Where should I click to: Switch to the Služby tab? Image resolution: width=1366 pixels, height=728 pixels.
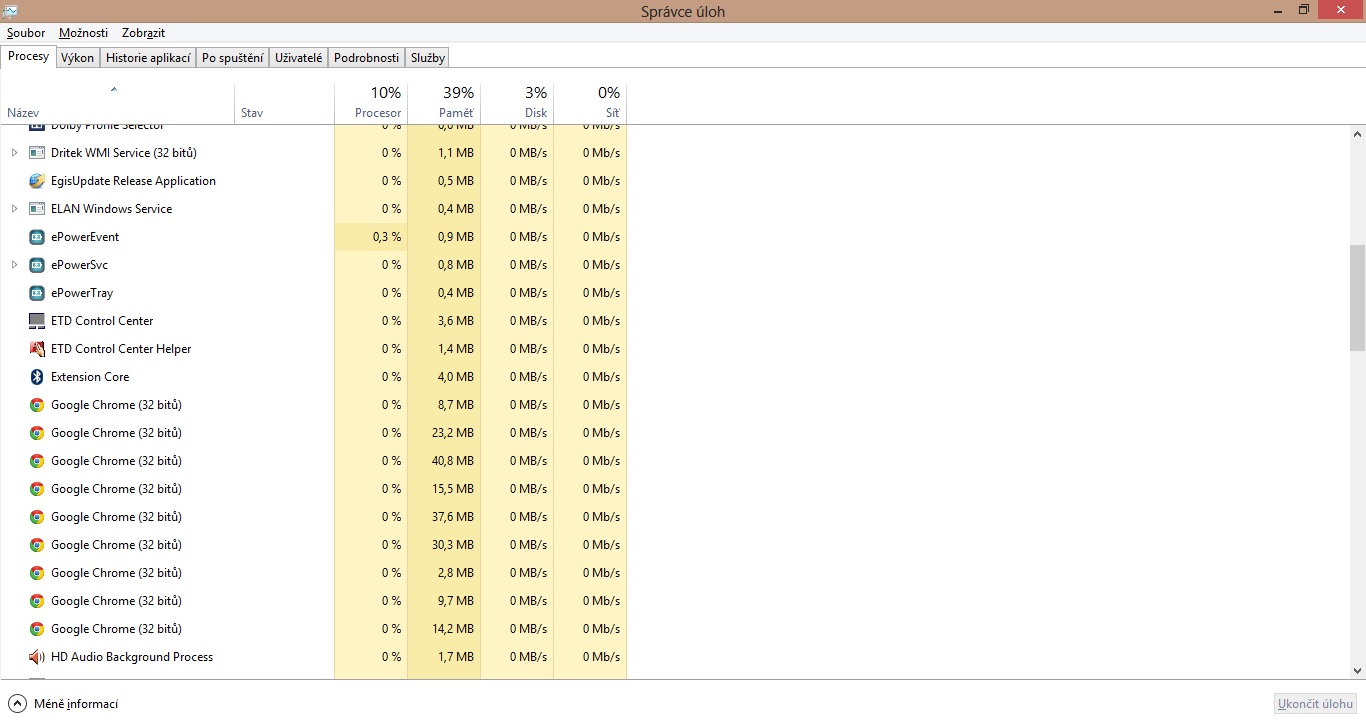(x=427, y=58)
